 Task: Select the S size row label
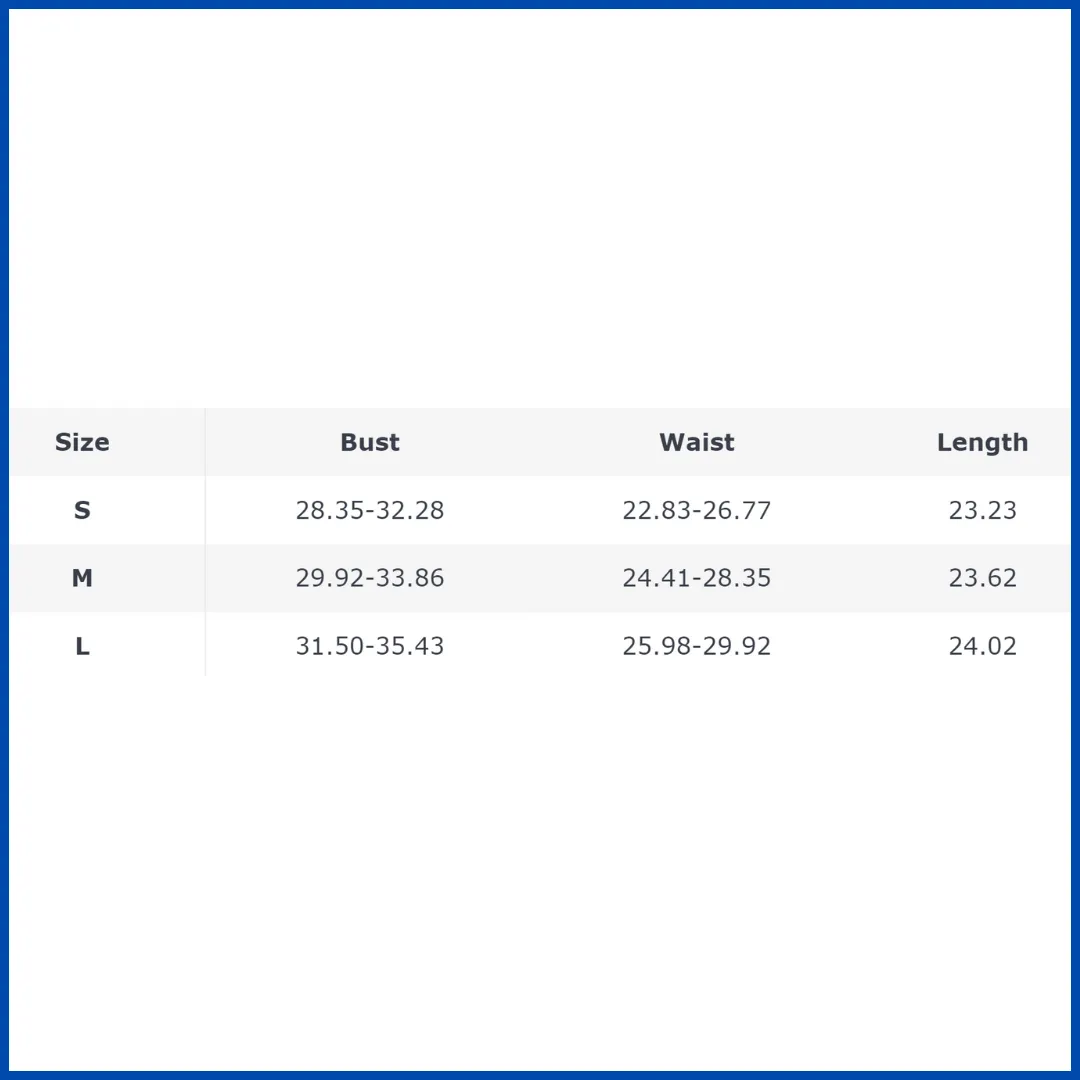(82, 510)
